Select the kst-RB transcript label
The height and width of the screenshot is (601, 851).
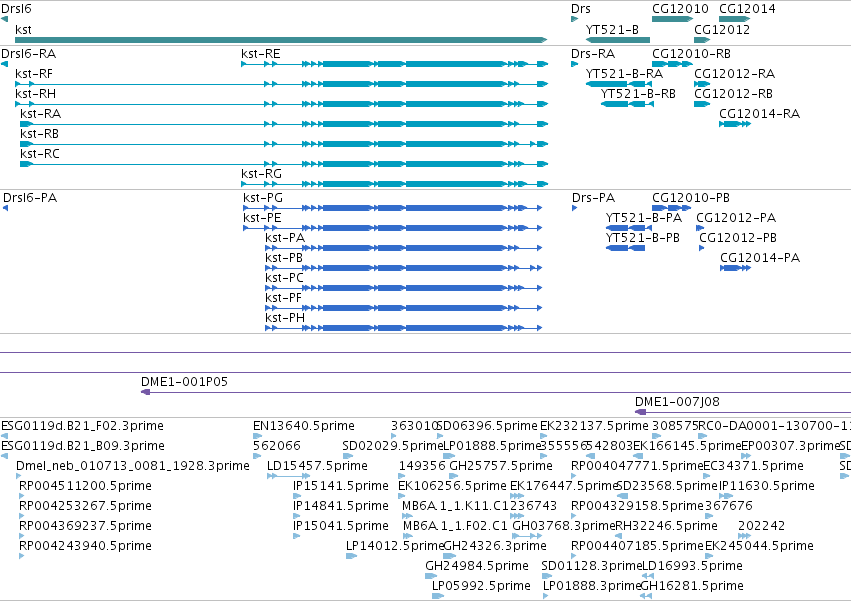pyautogui.click(x=40, y=134)
